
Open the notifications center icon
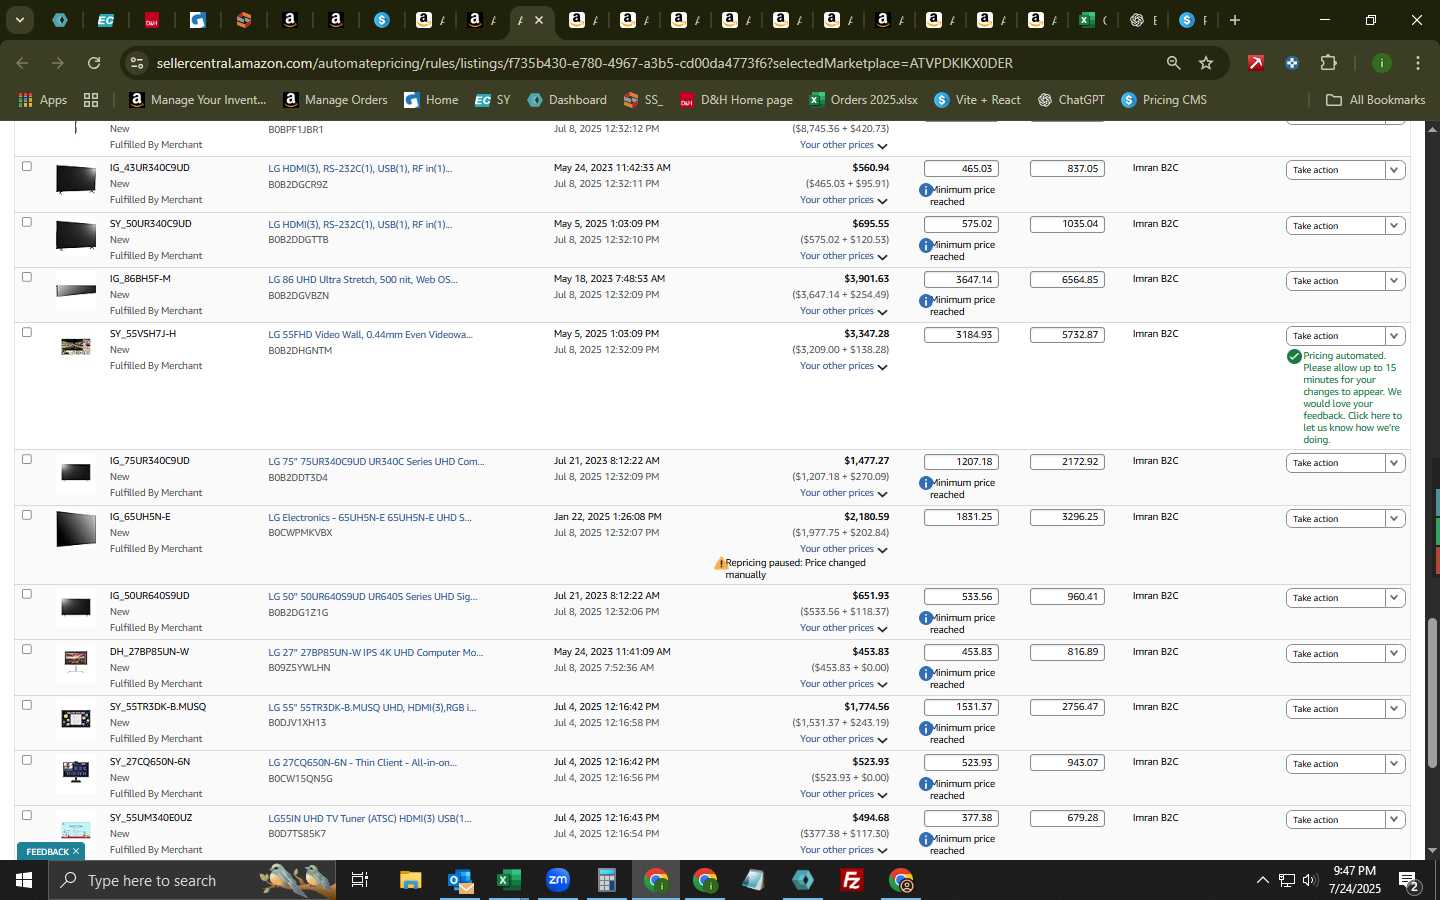(1408, 880)
